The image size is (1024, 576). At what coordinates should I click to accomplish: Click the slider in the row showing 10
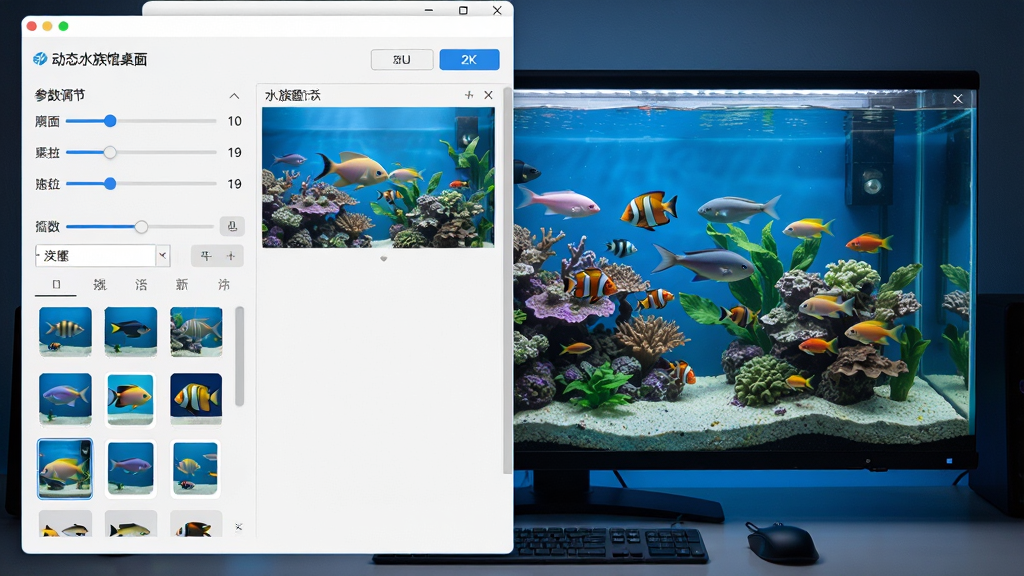coord(141,121)
